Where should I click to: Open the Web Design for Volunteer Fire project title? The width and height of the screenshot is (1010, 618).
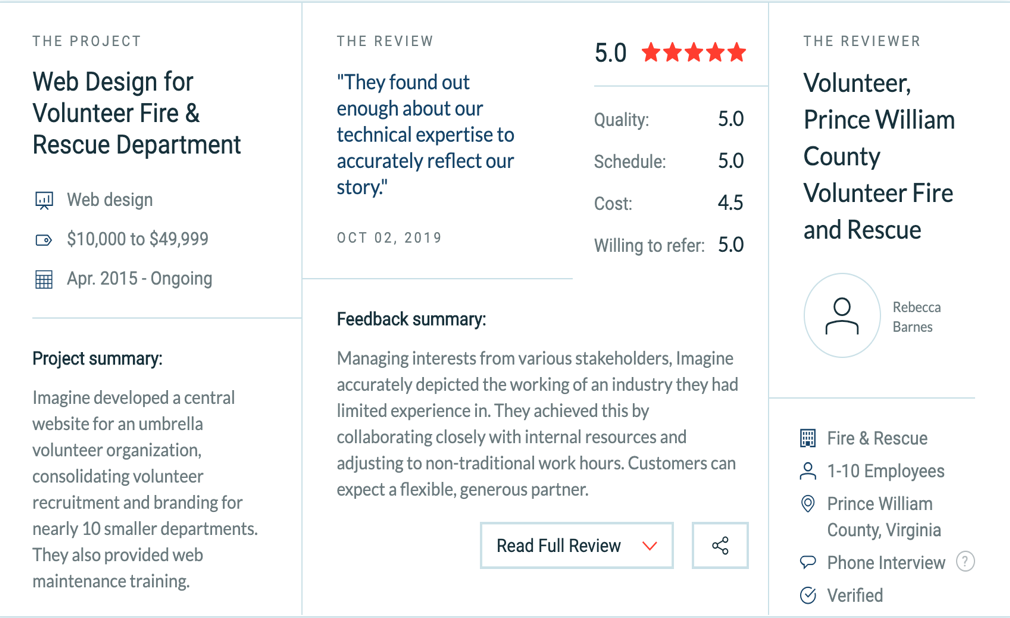[x=136, y=113]
